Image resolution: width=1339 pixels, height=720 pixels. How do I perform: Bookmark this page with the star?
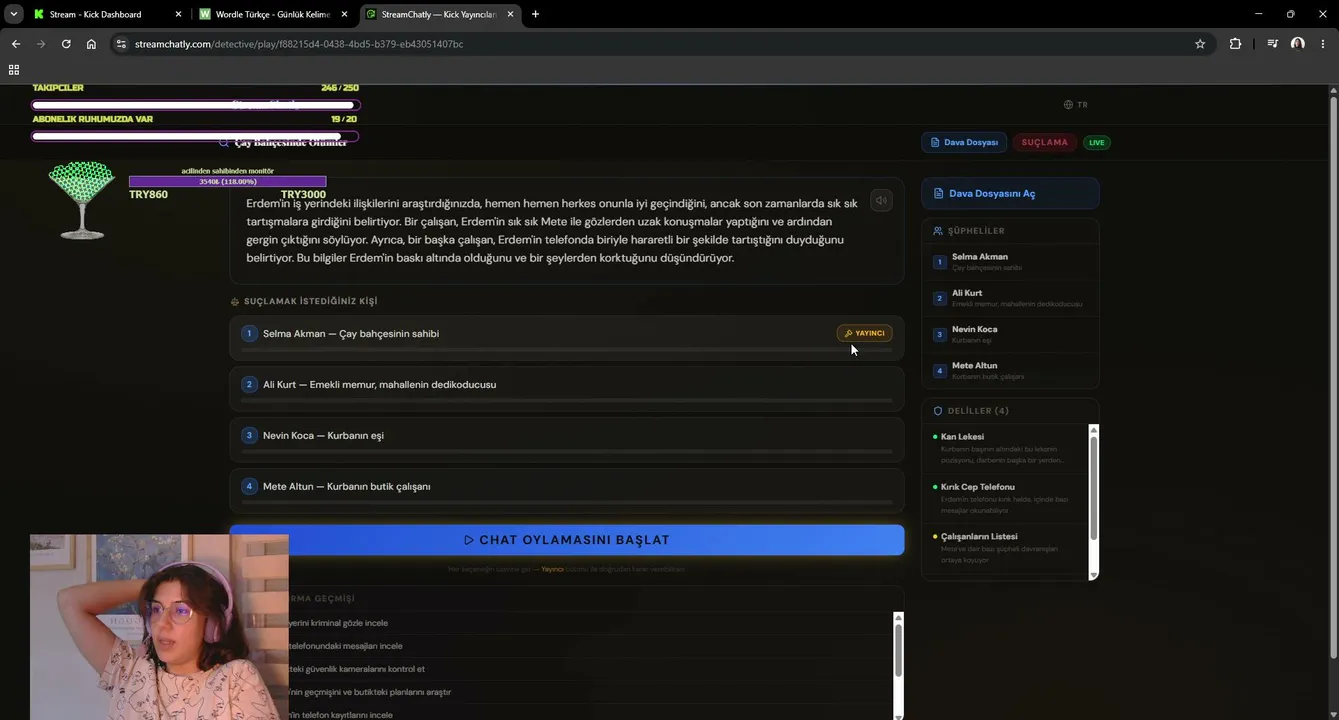coord(1200,44)
